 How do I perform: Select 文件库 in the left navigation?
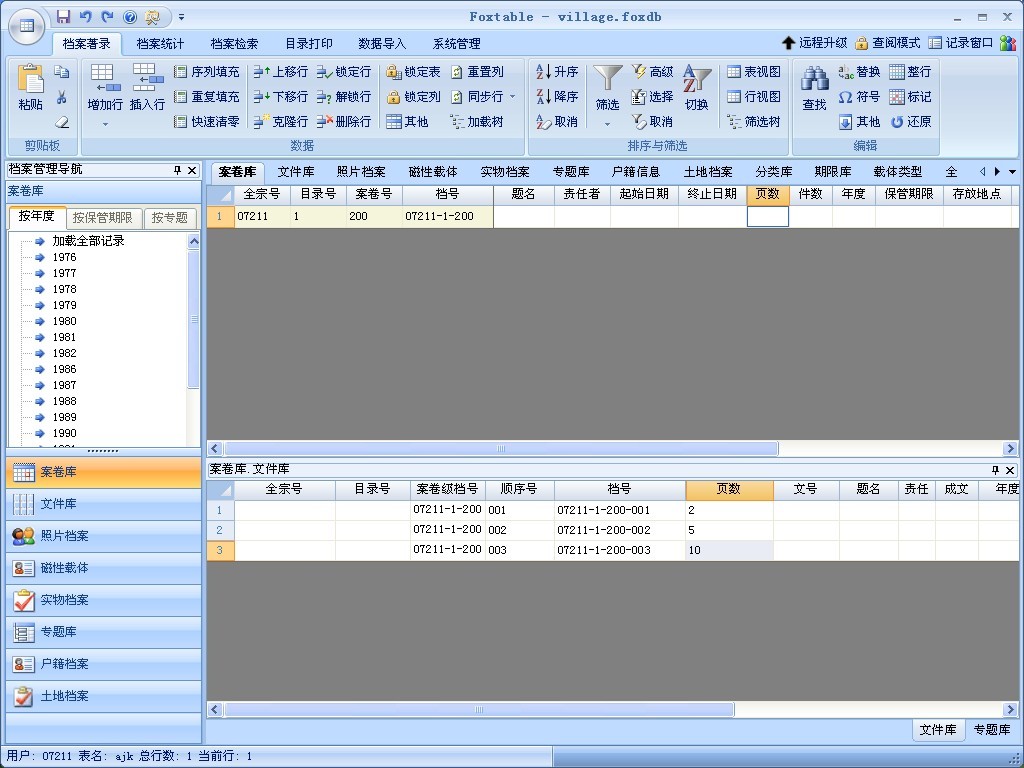click(103, 504)
